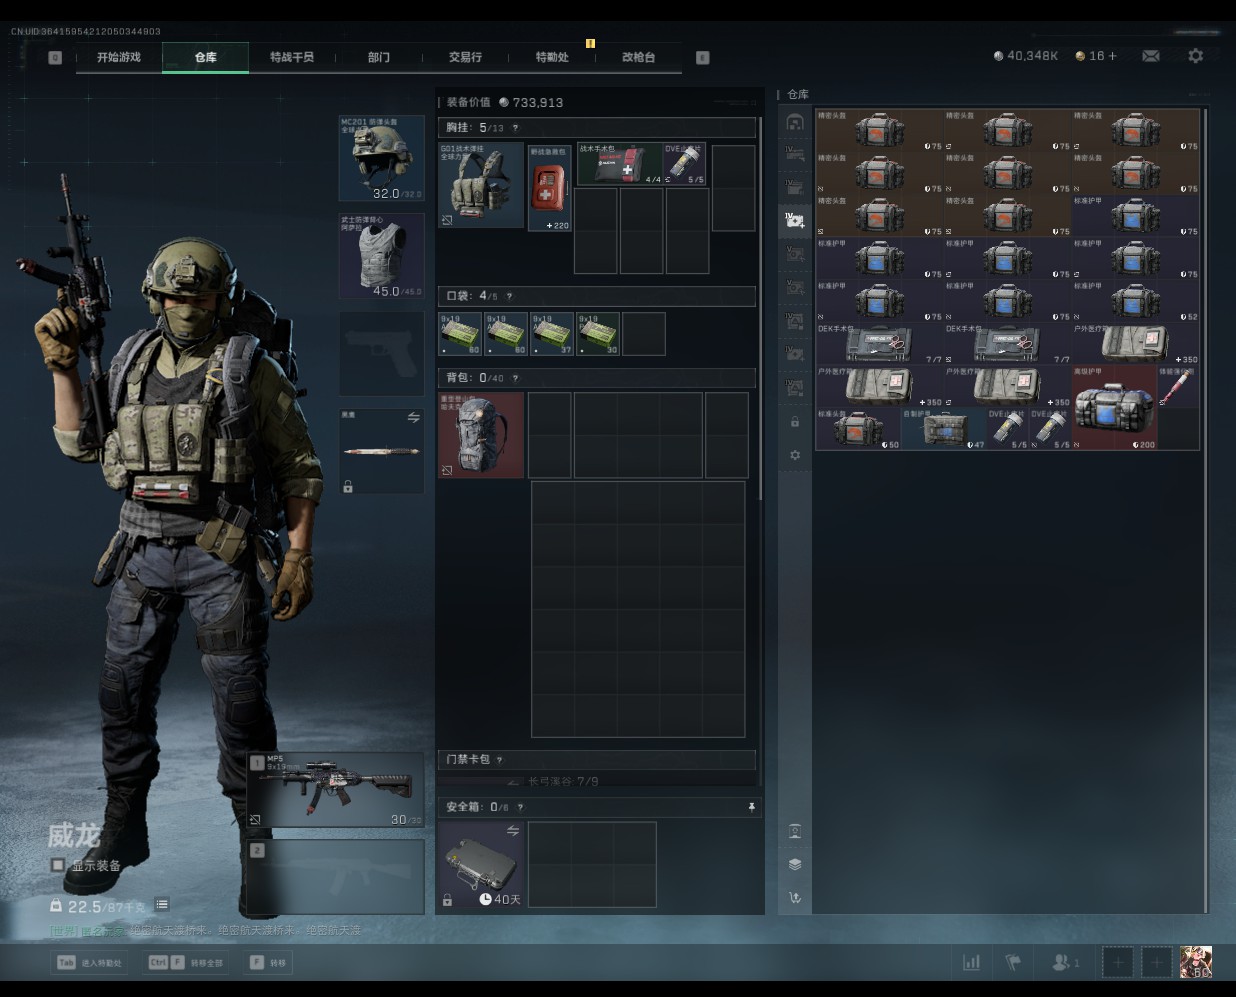Click the F 转移 button
1236x997 pixels.
click(x=268, y=962)
